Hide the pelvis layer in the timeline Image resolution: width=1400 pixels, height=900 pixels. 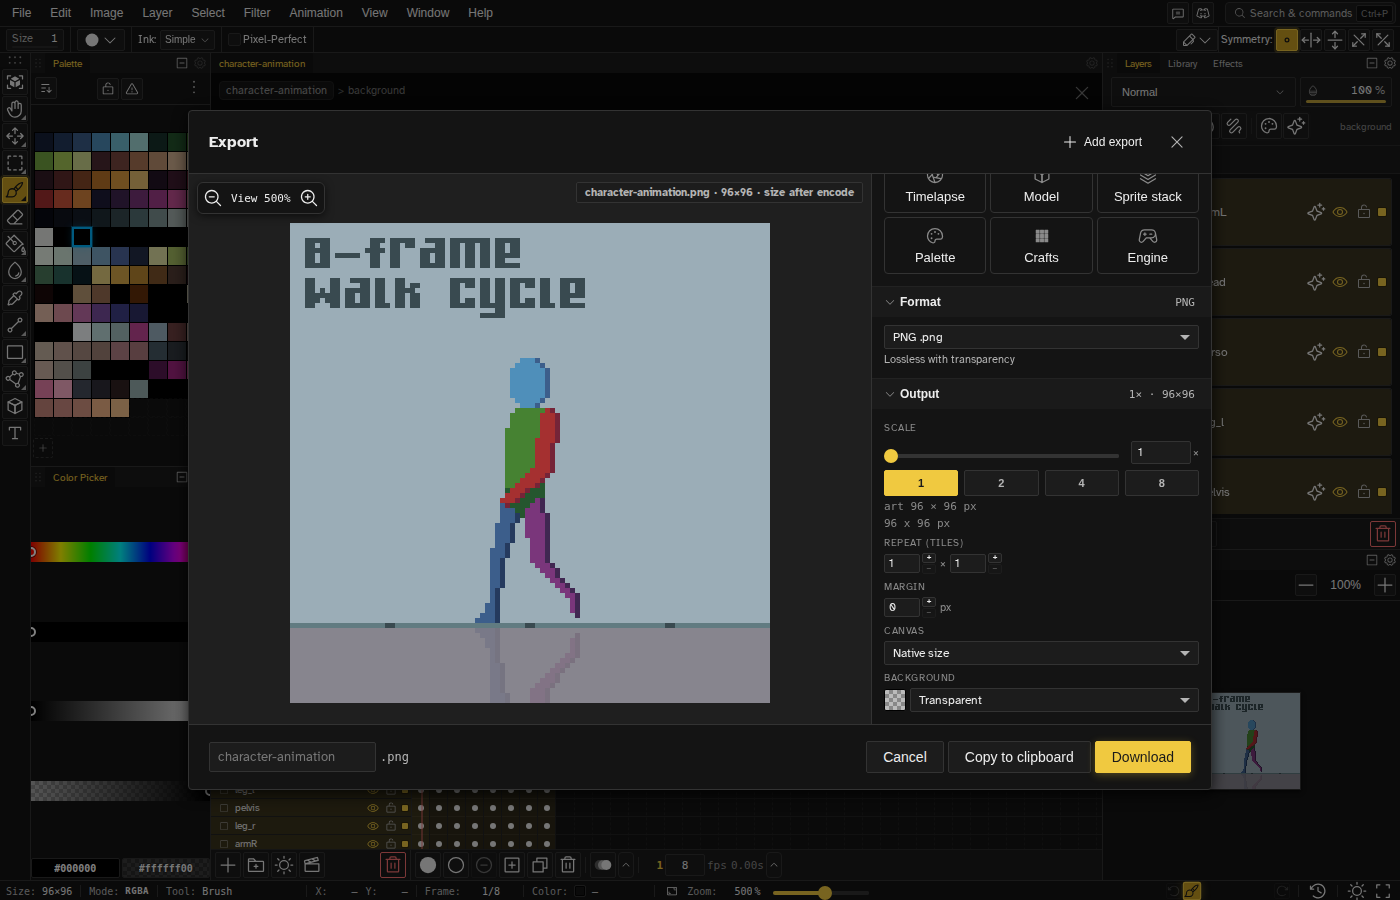coord(373,808)
